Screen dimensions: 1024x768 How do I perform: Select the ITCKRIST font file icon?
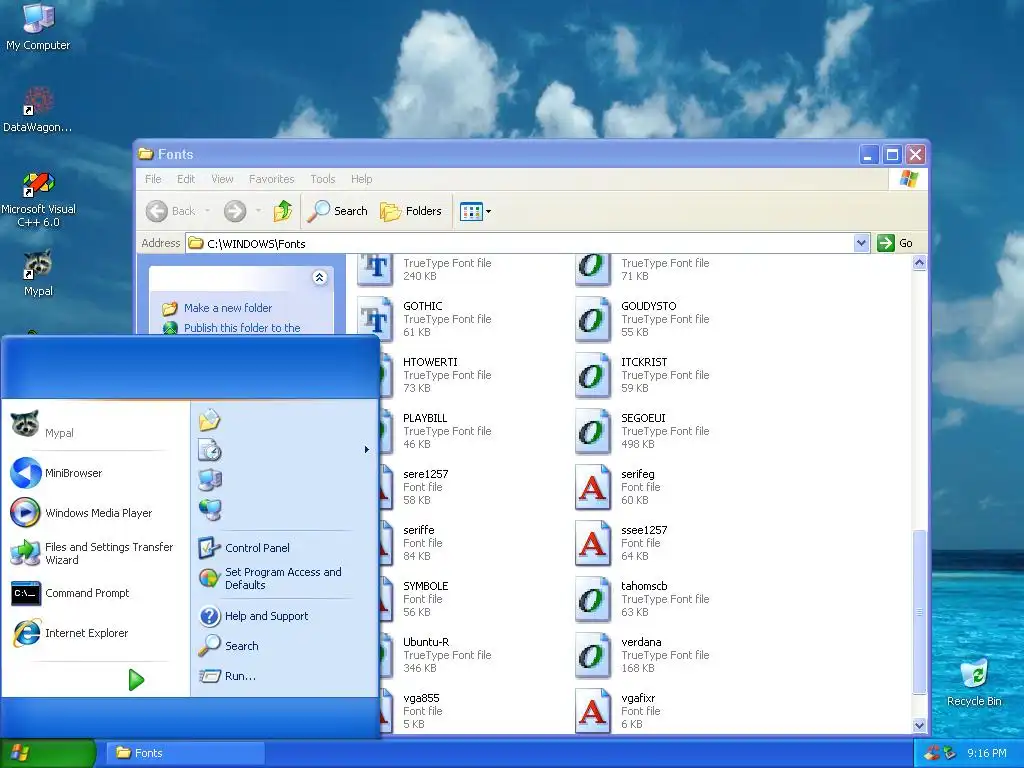pyautogui.click(x=592, y=376)
